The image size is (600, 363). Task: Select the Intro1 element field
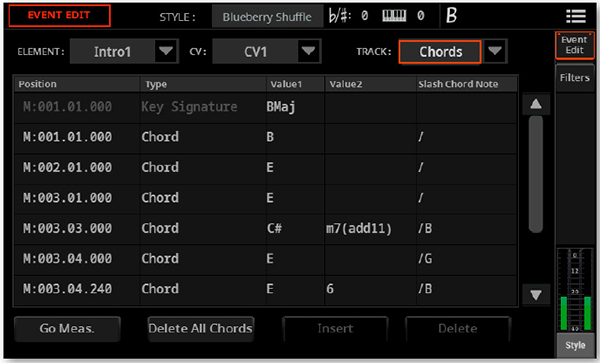tap(112, 51)
